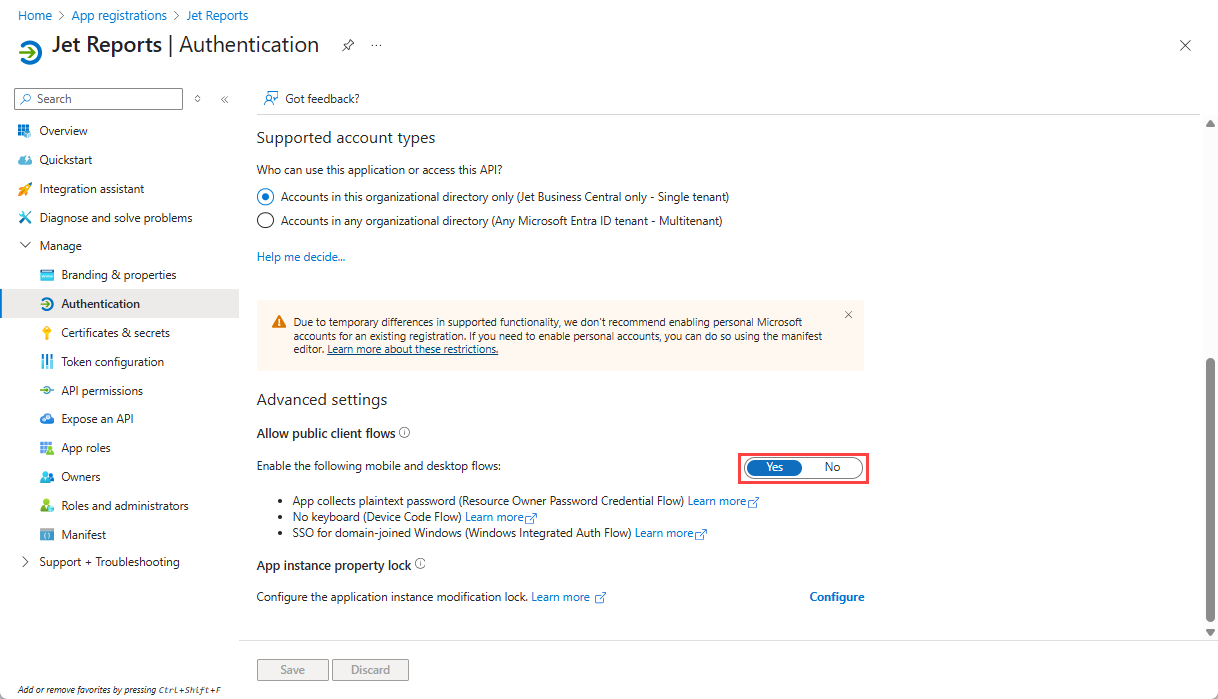This screenshot has width=1218, height=699.
Task: Select multitenant organizational directory radio option
Action: click(x=266, y=221)
